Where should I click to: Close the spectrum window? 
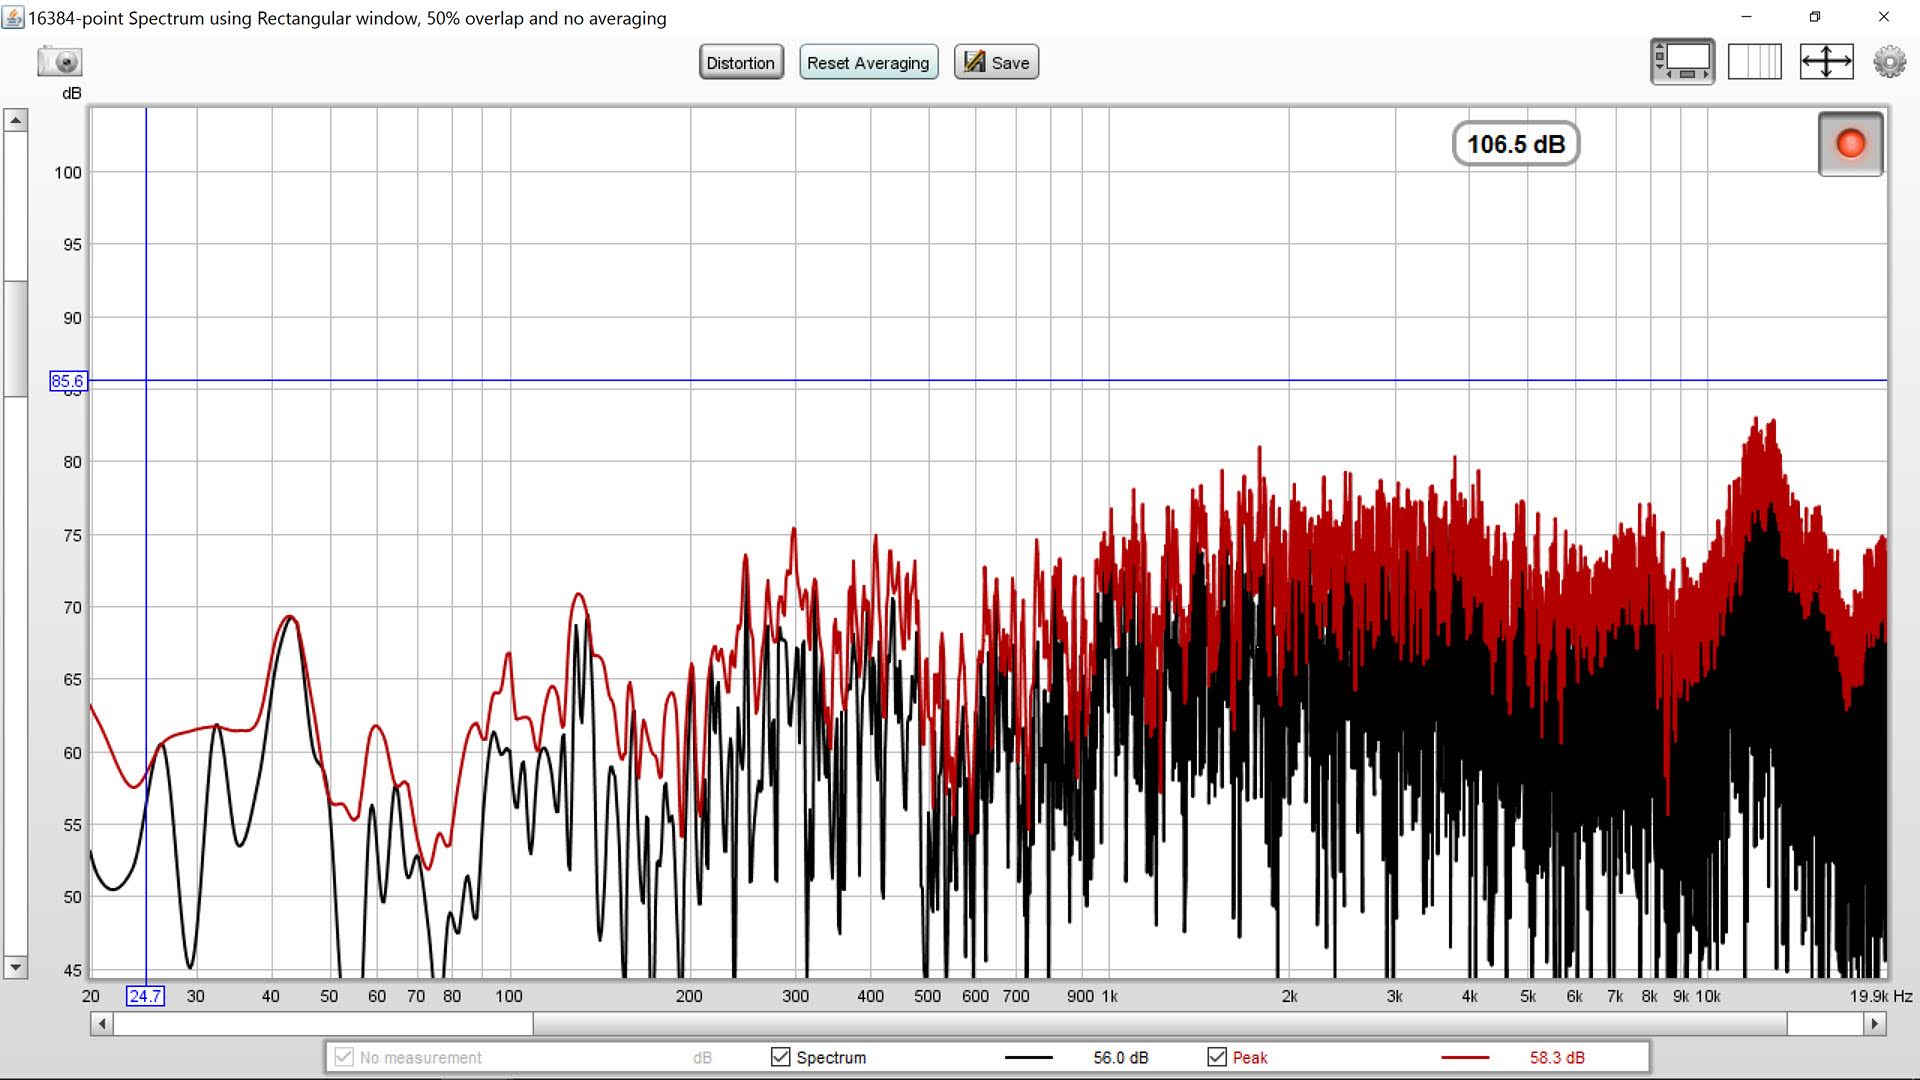click(1884, 17)
